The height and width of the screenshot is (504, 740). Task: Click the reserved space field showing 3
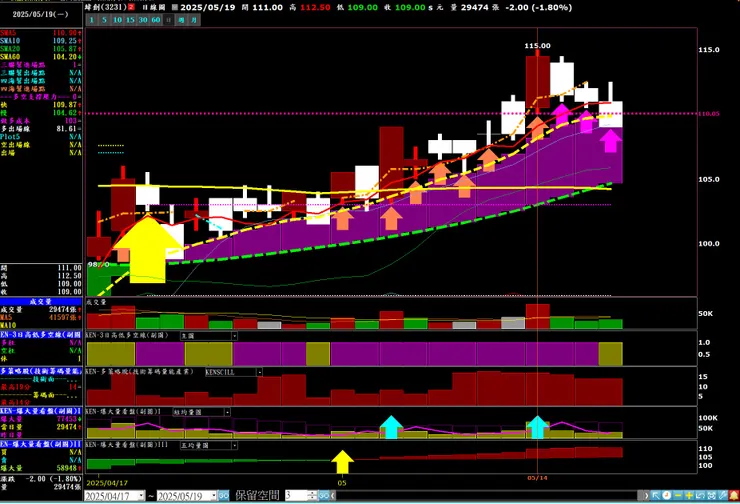point(296,496)
